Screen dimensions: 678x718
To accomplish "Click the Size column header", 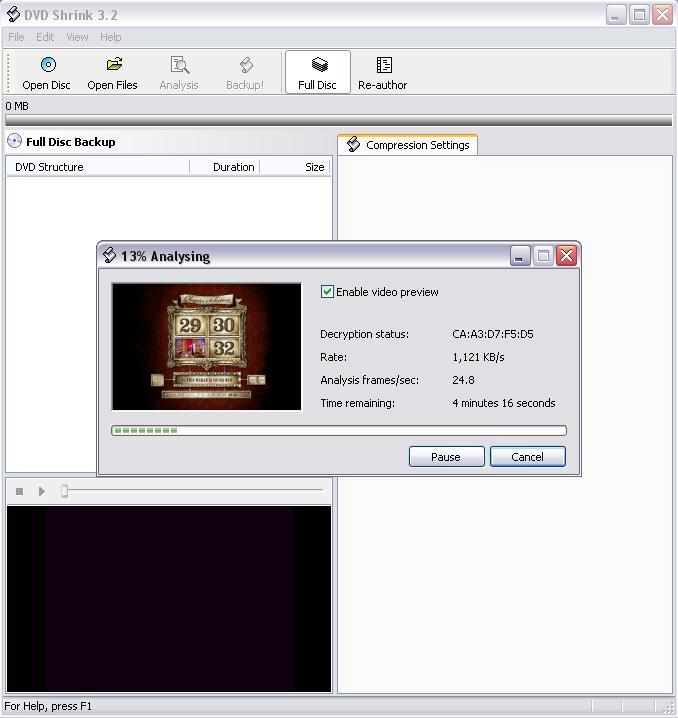I will click(294, 167).
